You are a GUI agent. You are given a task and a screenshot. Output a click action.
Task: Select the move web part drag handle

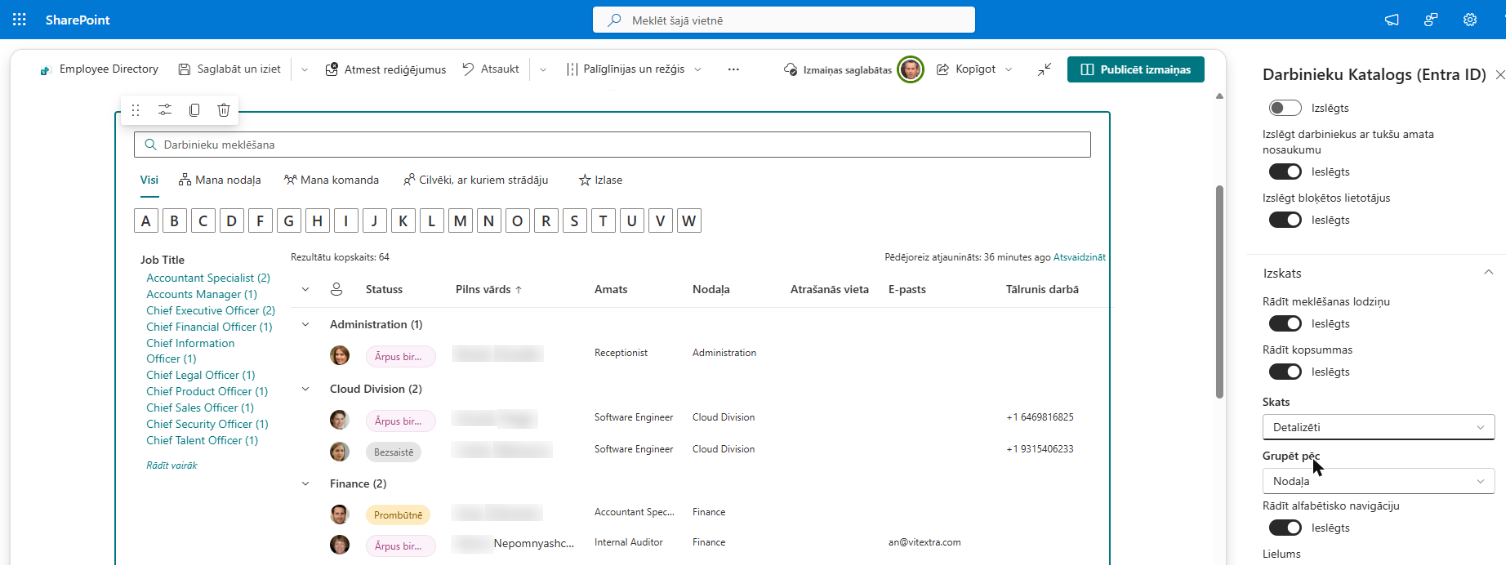pos(136,110)
